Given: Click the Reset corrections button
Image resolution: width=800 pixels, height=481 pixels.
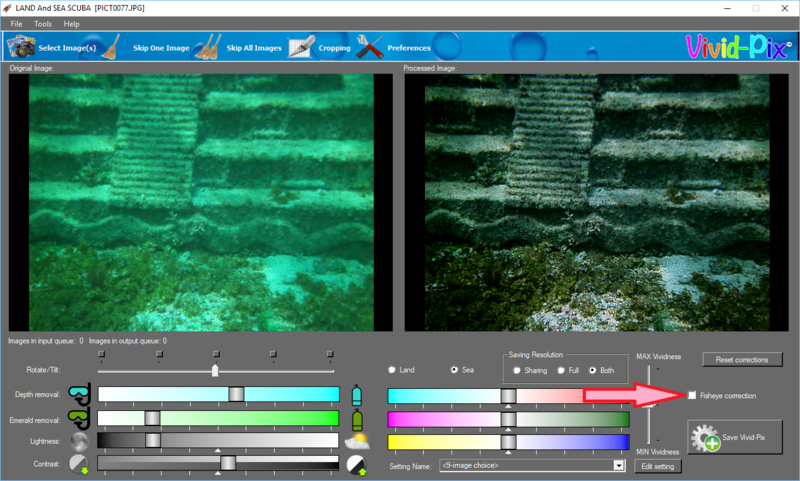Looking at the screenshot, I should point(742,359).
